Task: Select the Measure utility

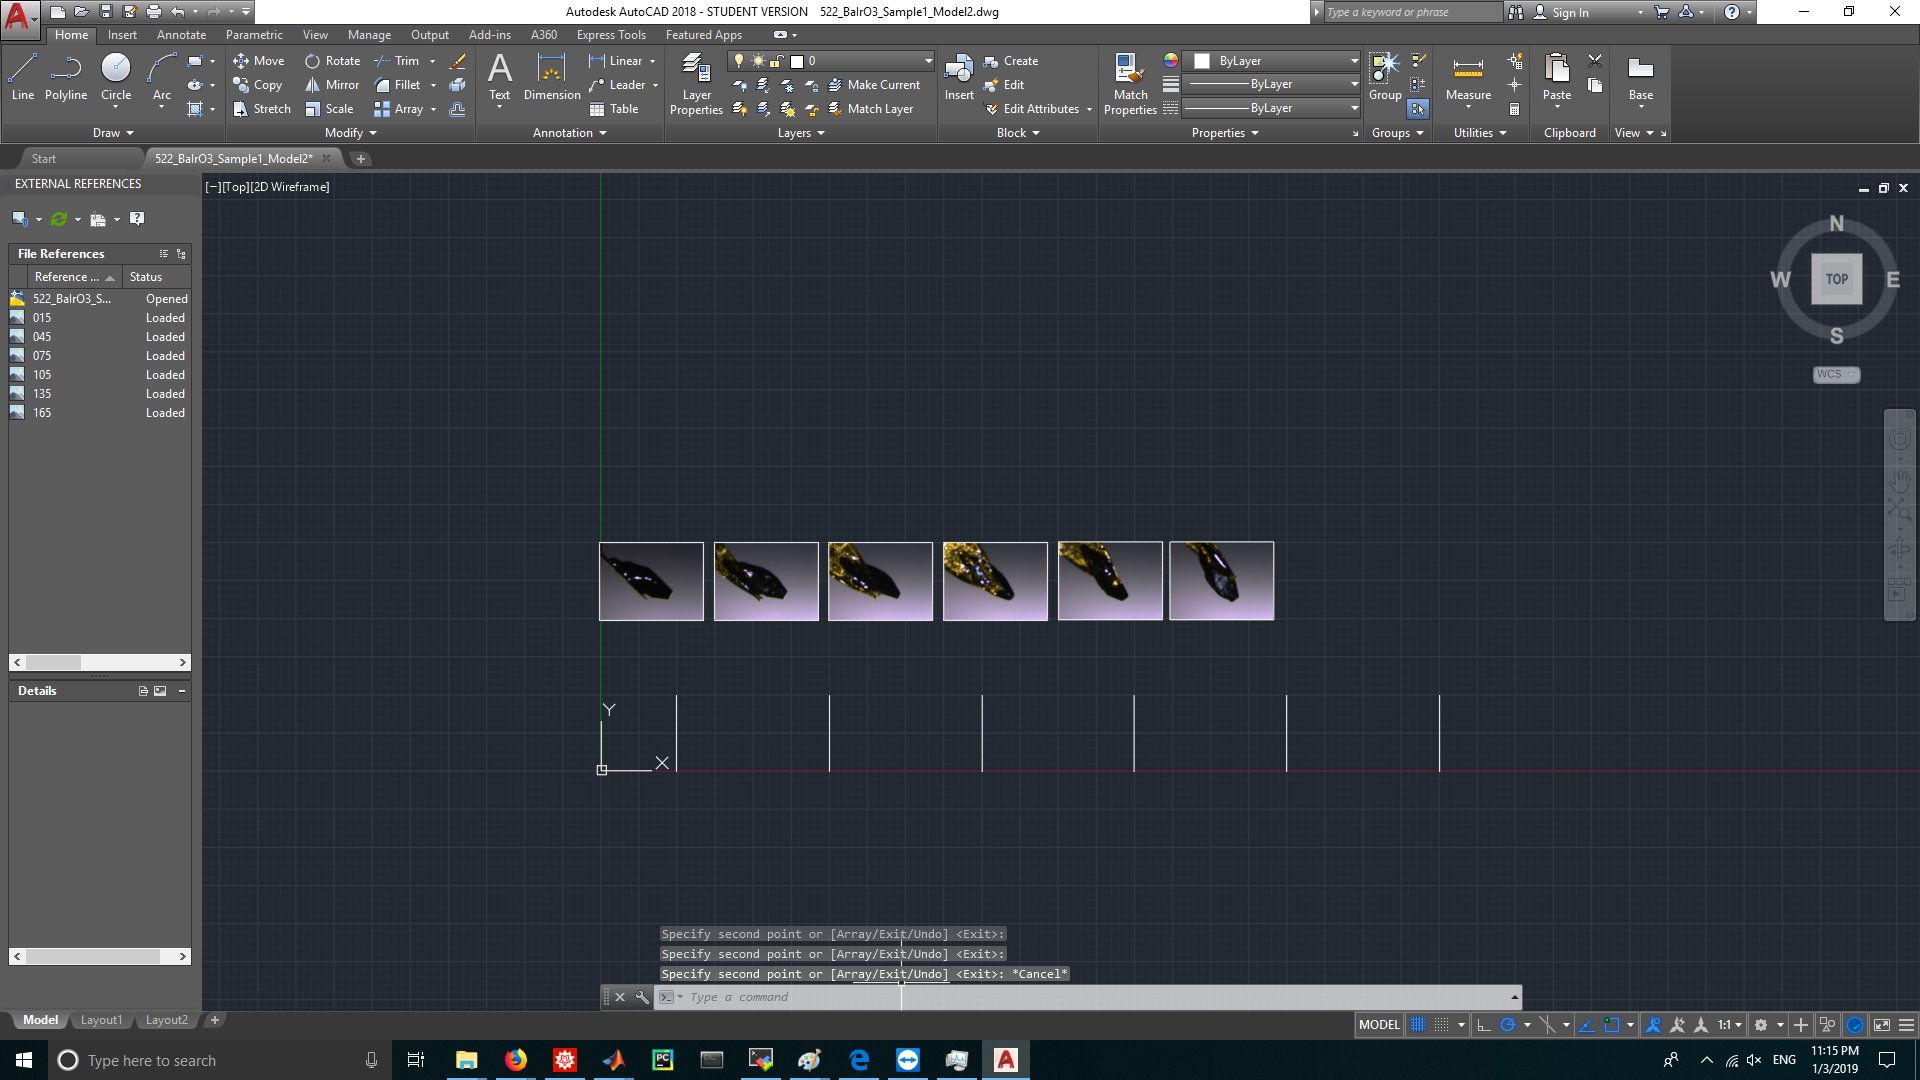Action: click(1468, 78)
